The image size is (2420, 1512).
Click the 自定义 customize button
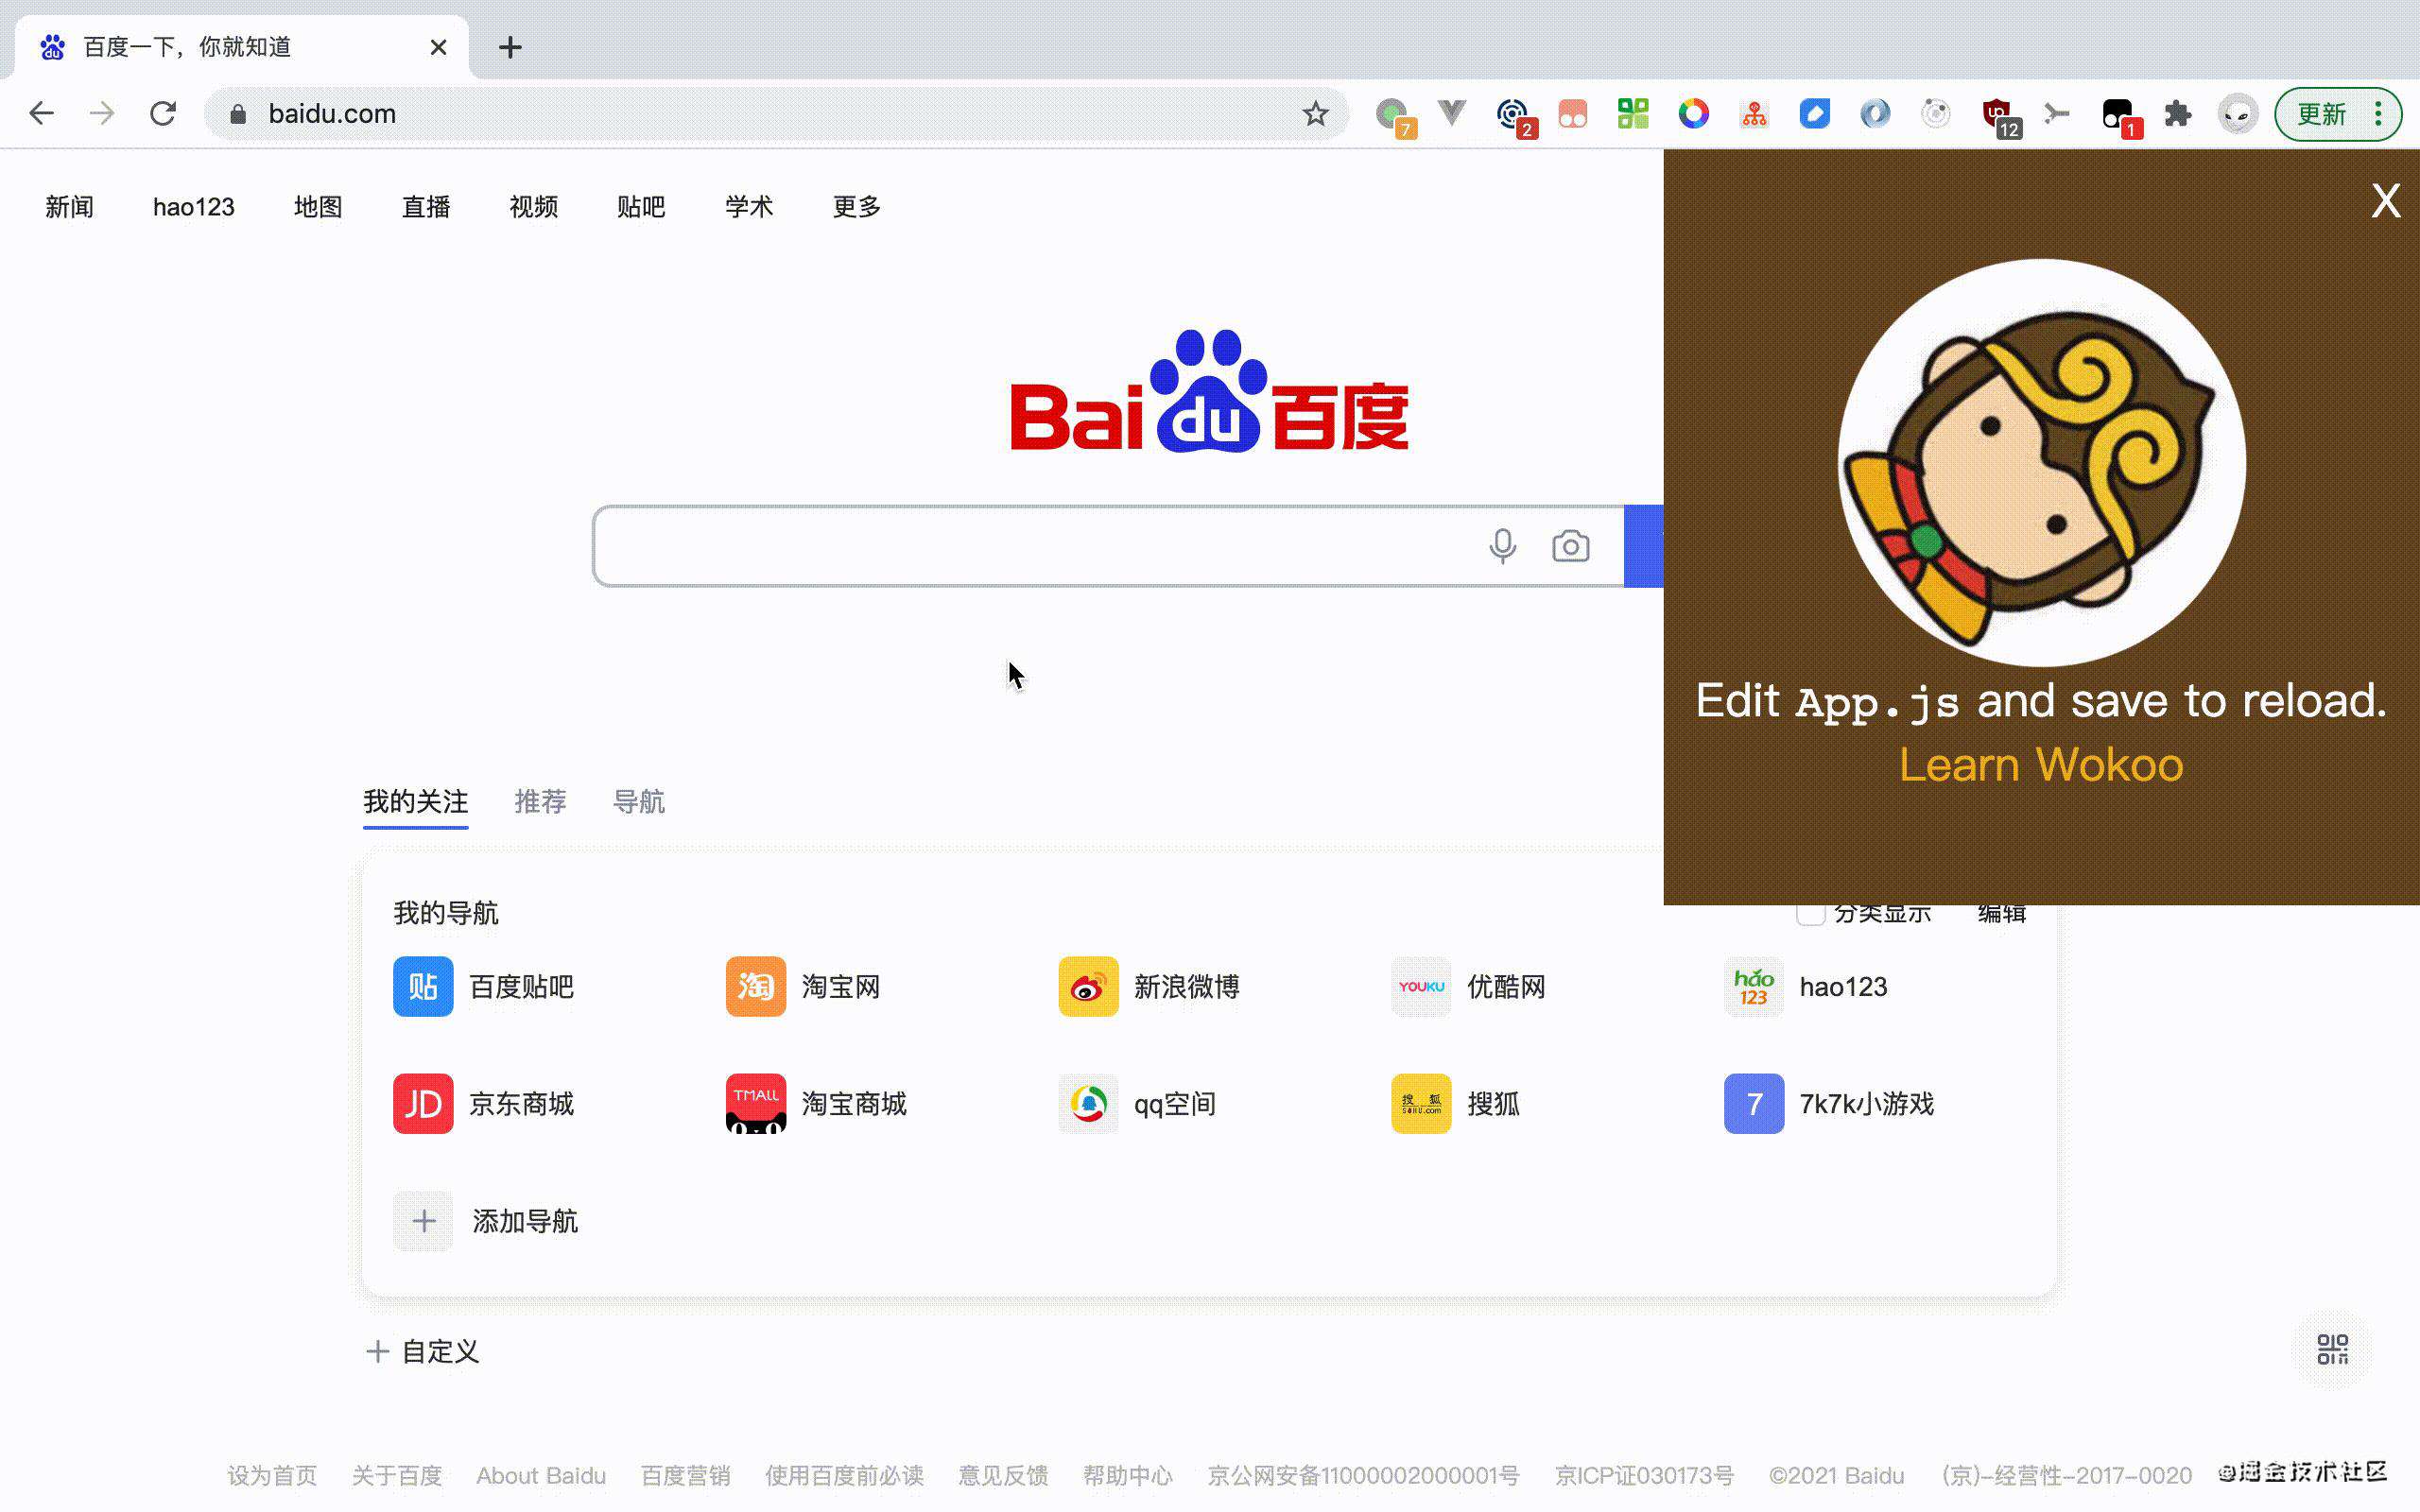423,1351
